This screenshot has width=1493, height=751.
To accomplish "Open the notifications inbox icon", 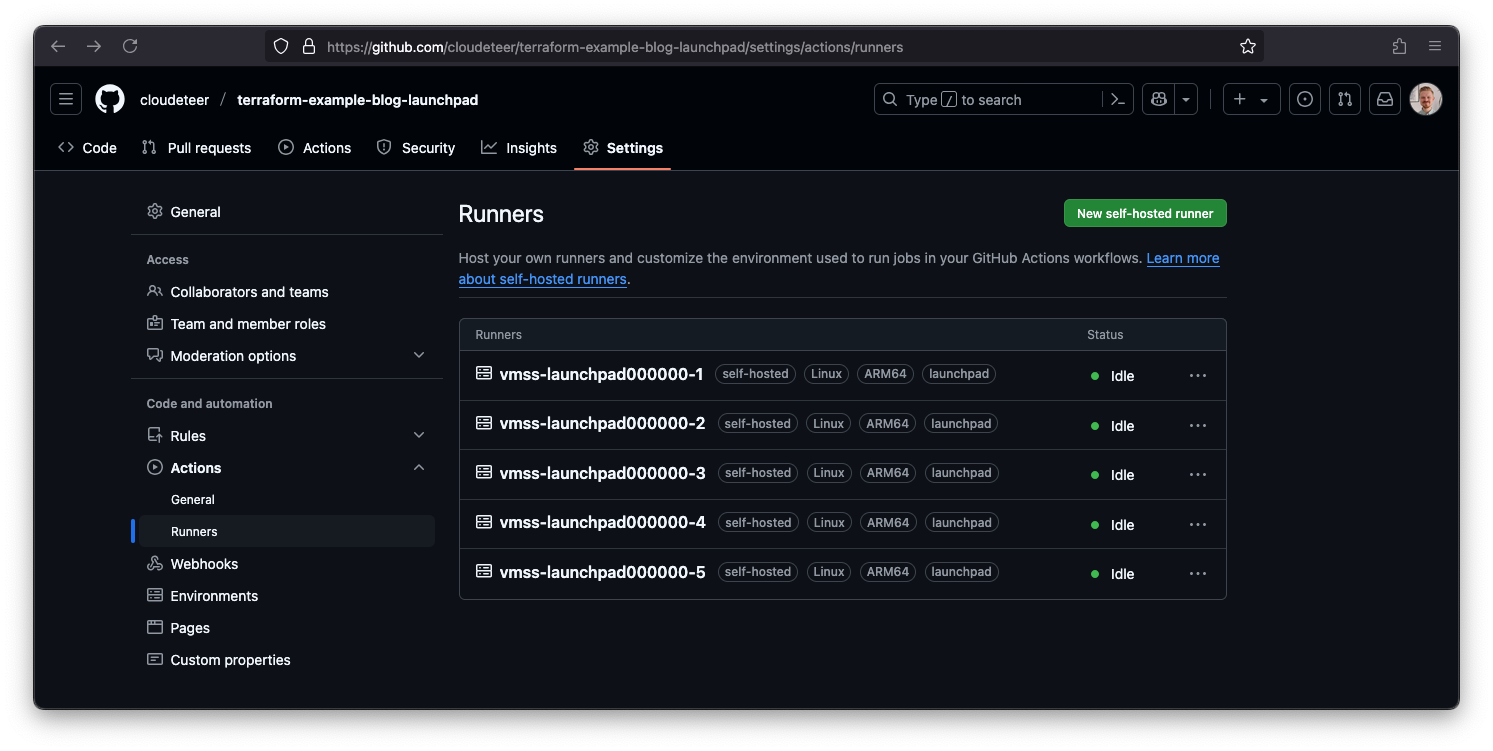I will coord(1385,99).
